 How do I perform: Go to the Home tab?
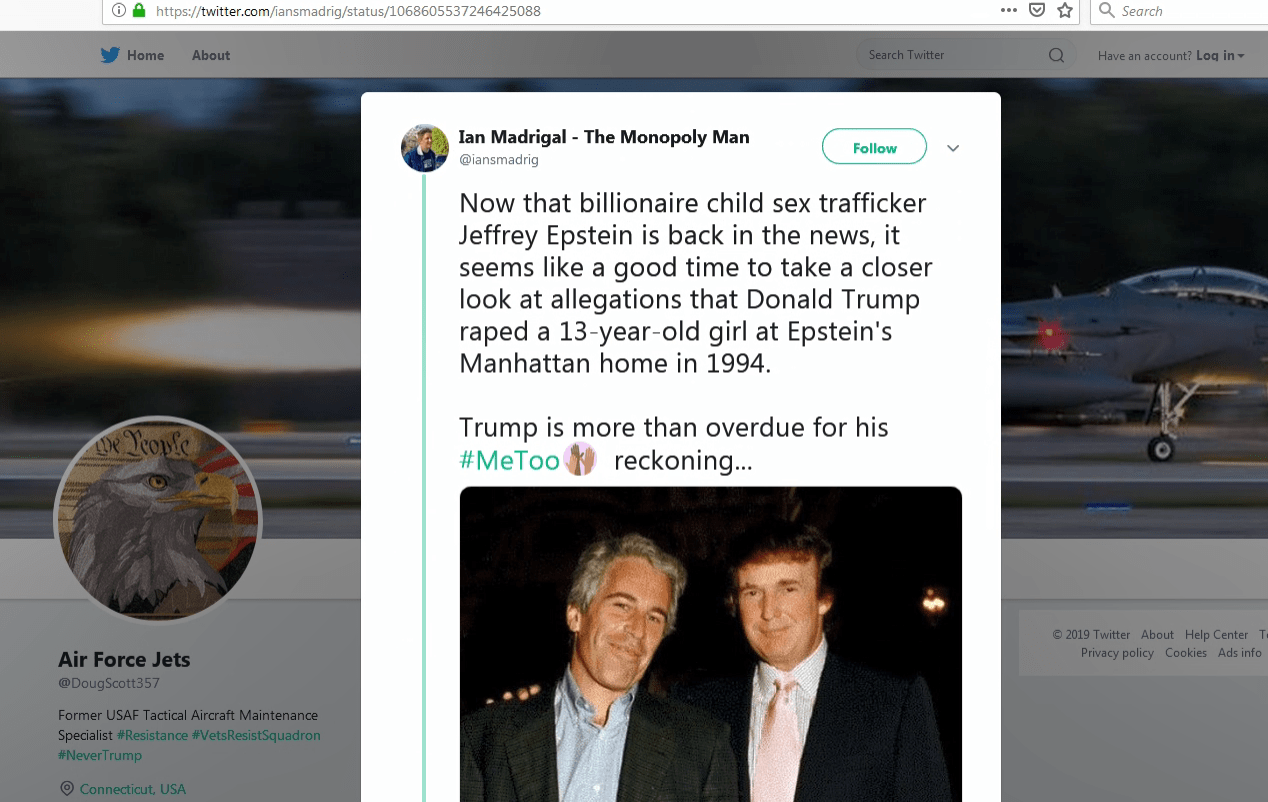pyautogui.click(x=145, y=56)
